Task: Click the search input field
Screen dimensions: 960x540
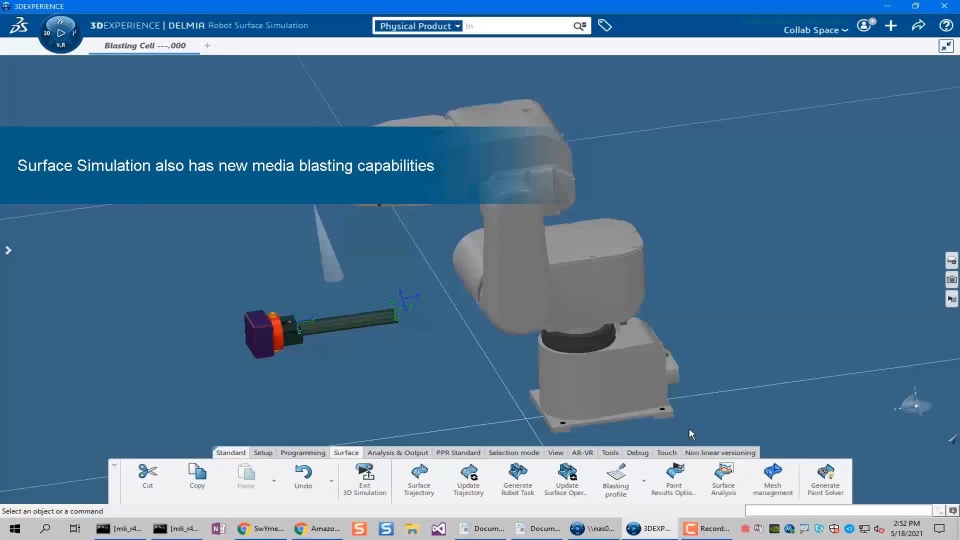Action: [x=517, y=26]
